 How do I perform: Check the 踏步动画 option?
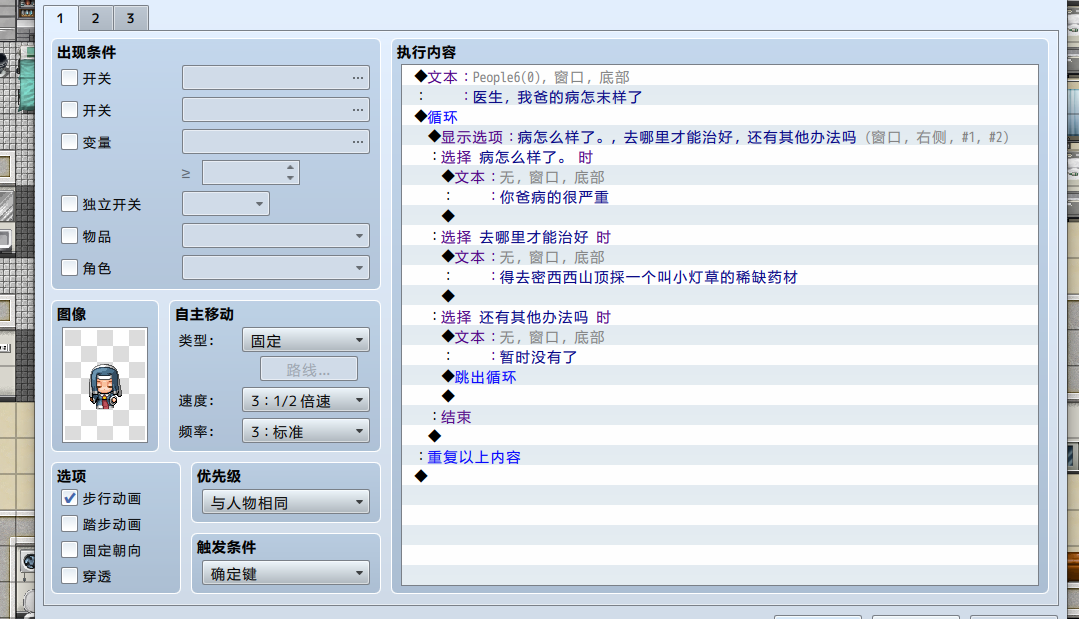point(70,524)
